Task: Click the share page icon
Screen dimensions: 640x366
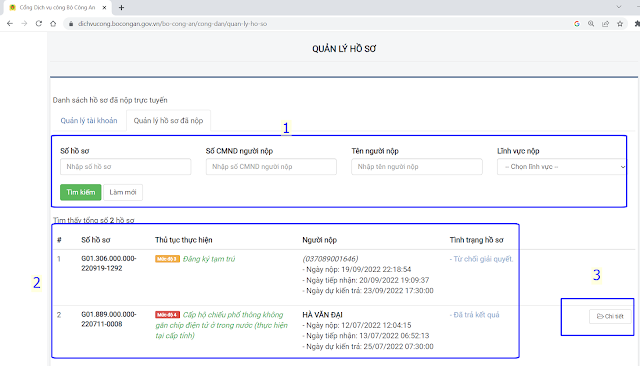Action: coord(605,24)
